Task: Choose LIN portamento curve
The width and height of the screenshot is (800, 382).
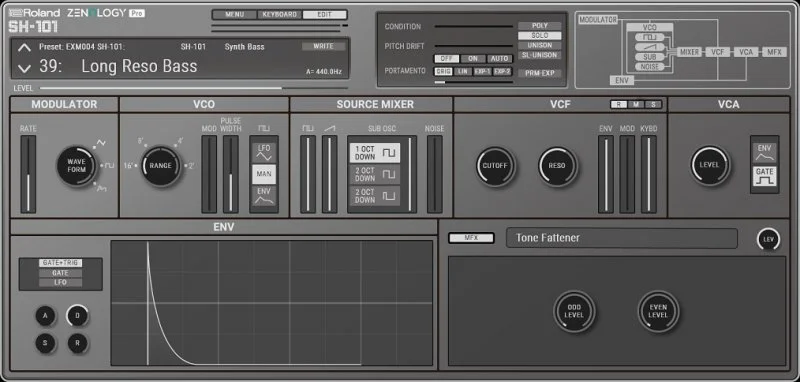Action: point(463,72)
